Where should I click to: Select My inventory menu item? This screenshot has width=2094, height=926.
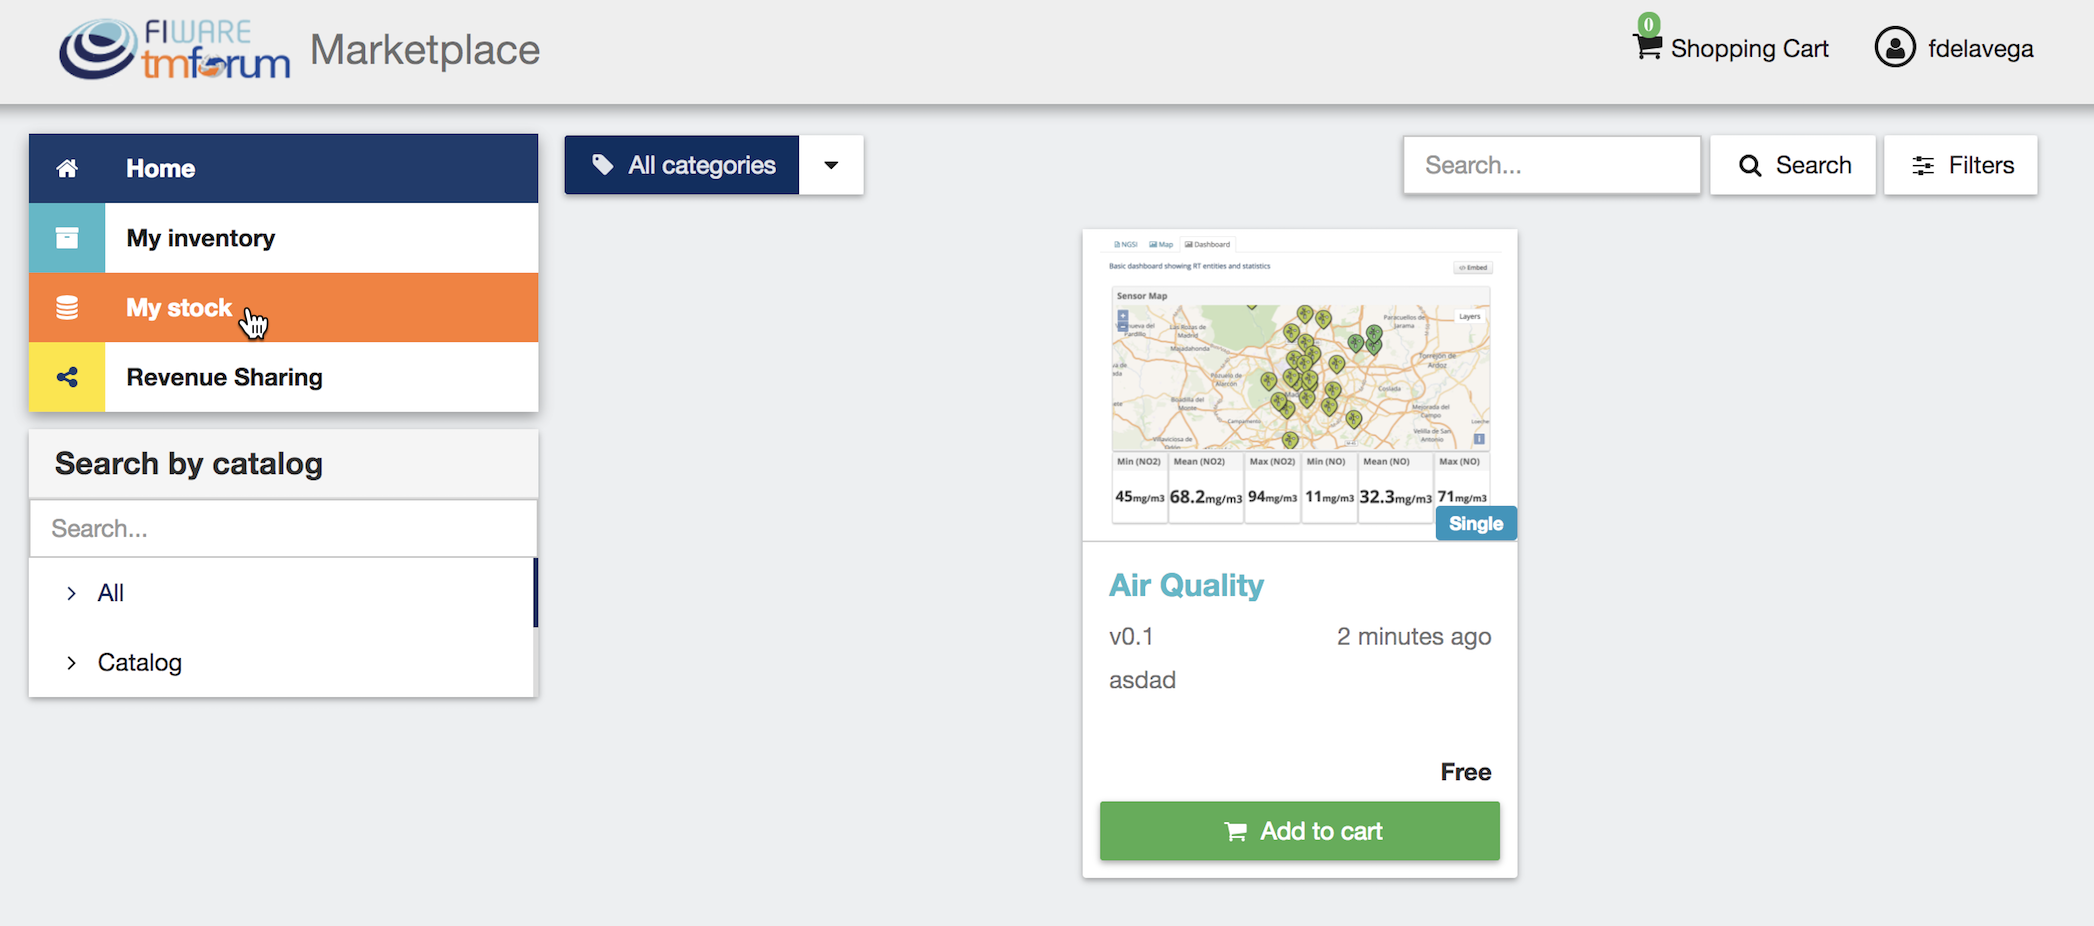point(284,238)
